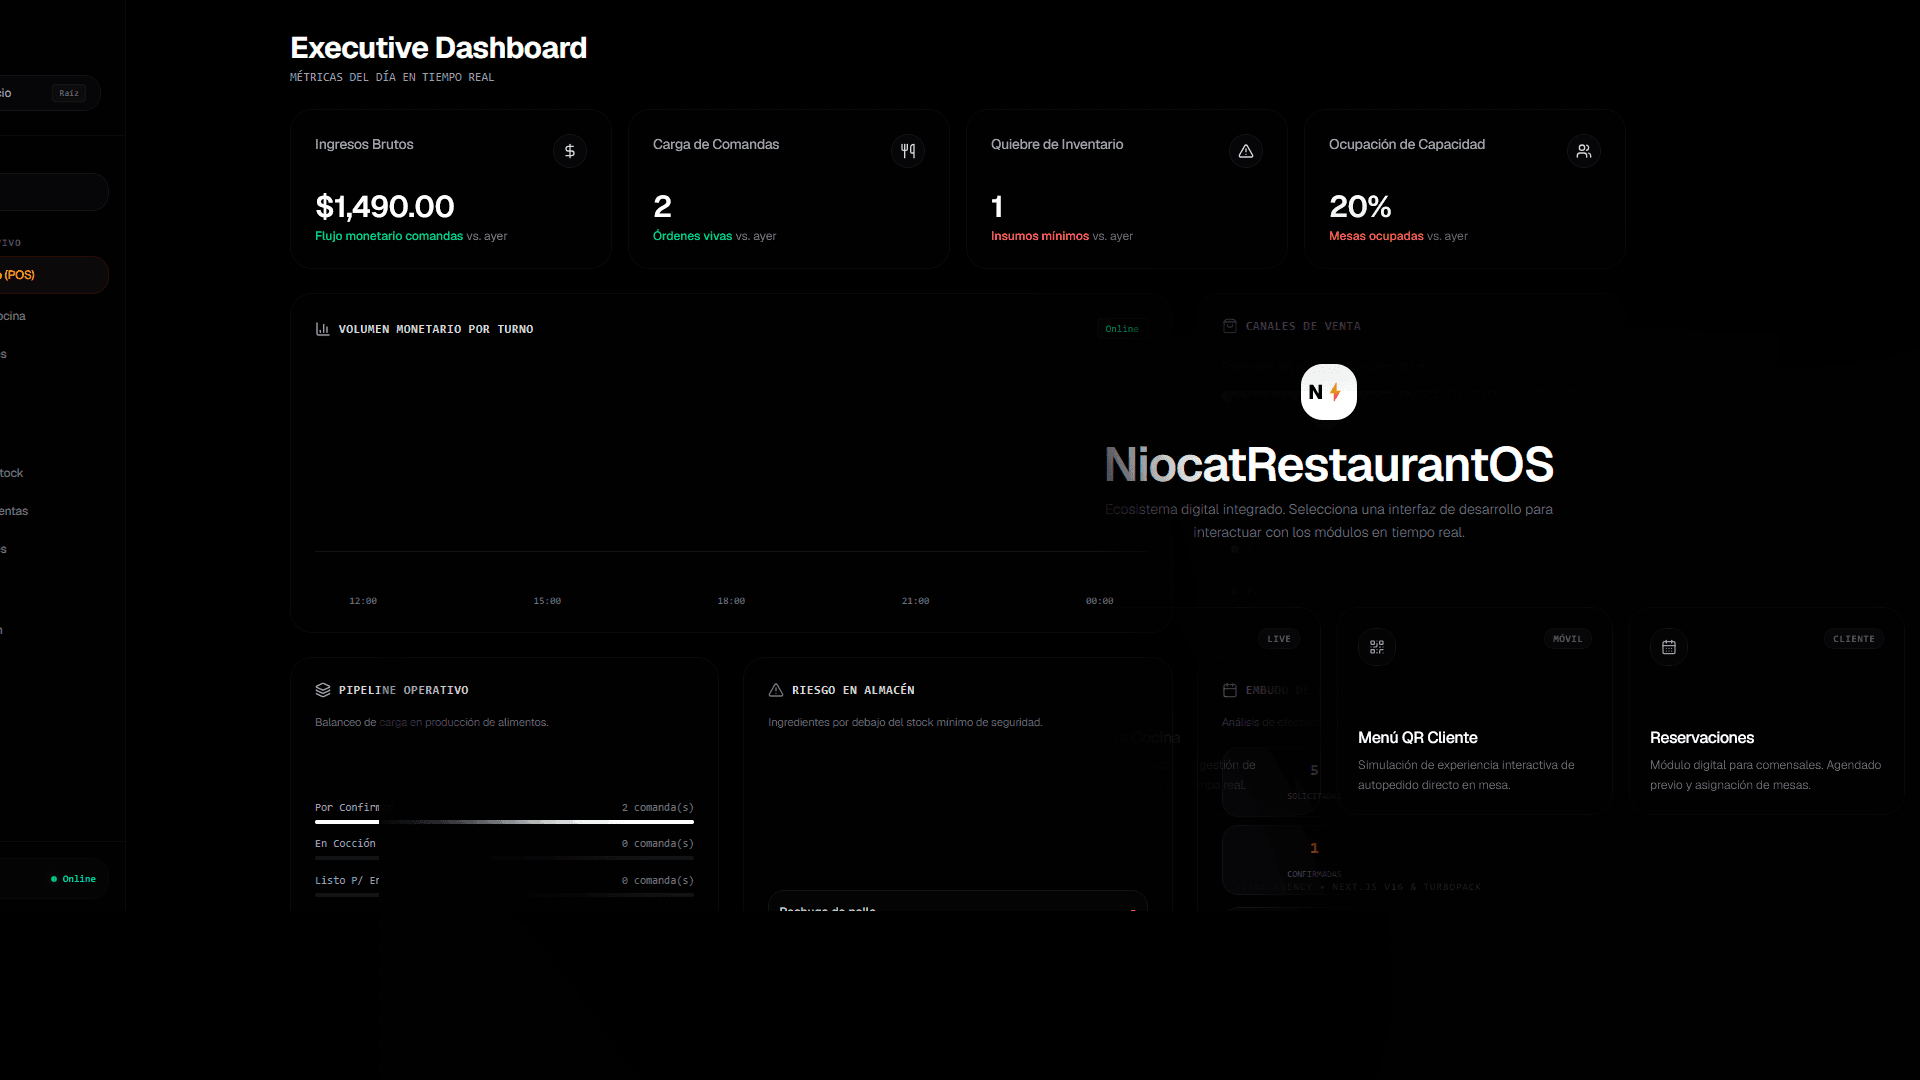
Task: Click the utensils icon on Carga de Comandas
Action: point(908,151)
